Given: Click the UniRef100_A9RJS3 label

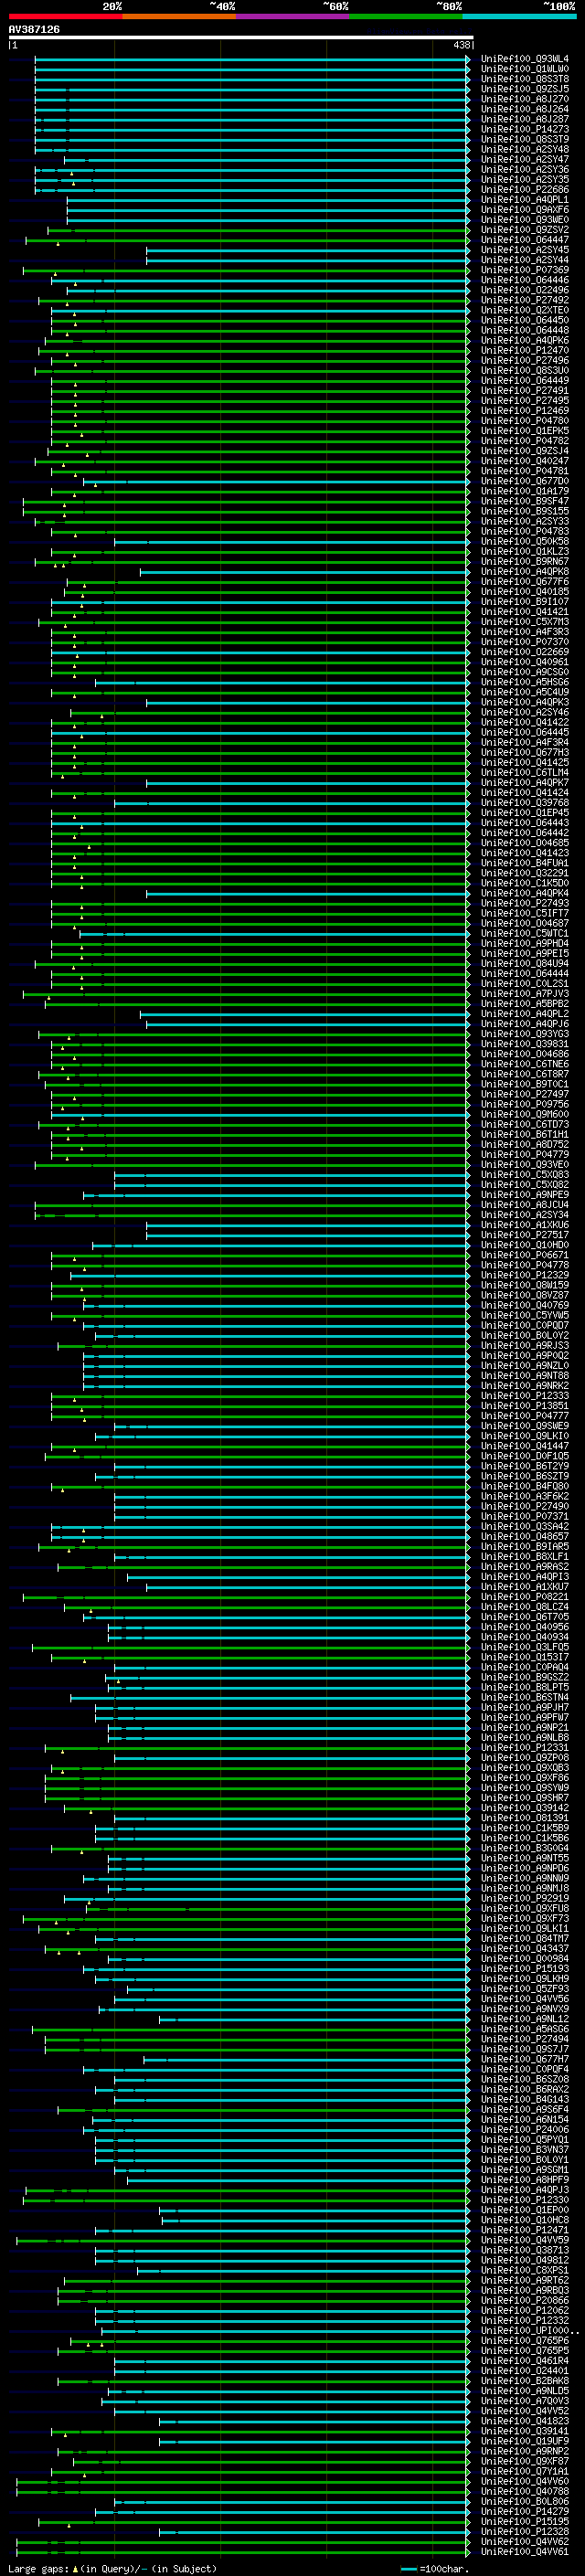Looking at the screenshot, I should point(525,1346).
